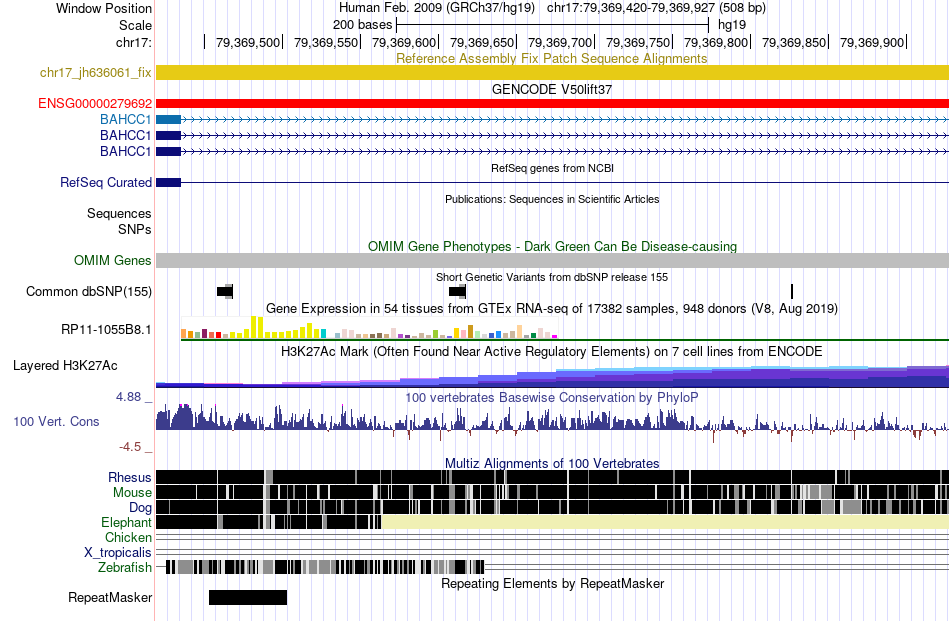Click the 100 Vert. Cons label
950x621 pixels.
(56, 422)
